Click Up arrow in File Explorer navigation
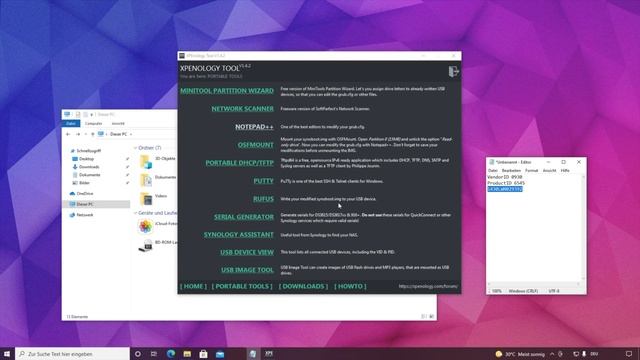The width and height of the screenshot is (640, 360). click(x=93, y=134)
